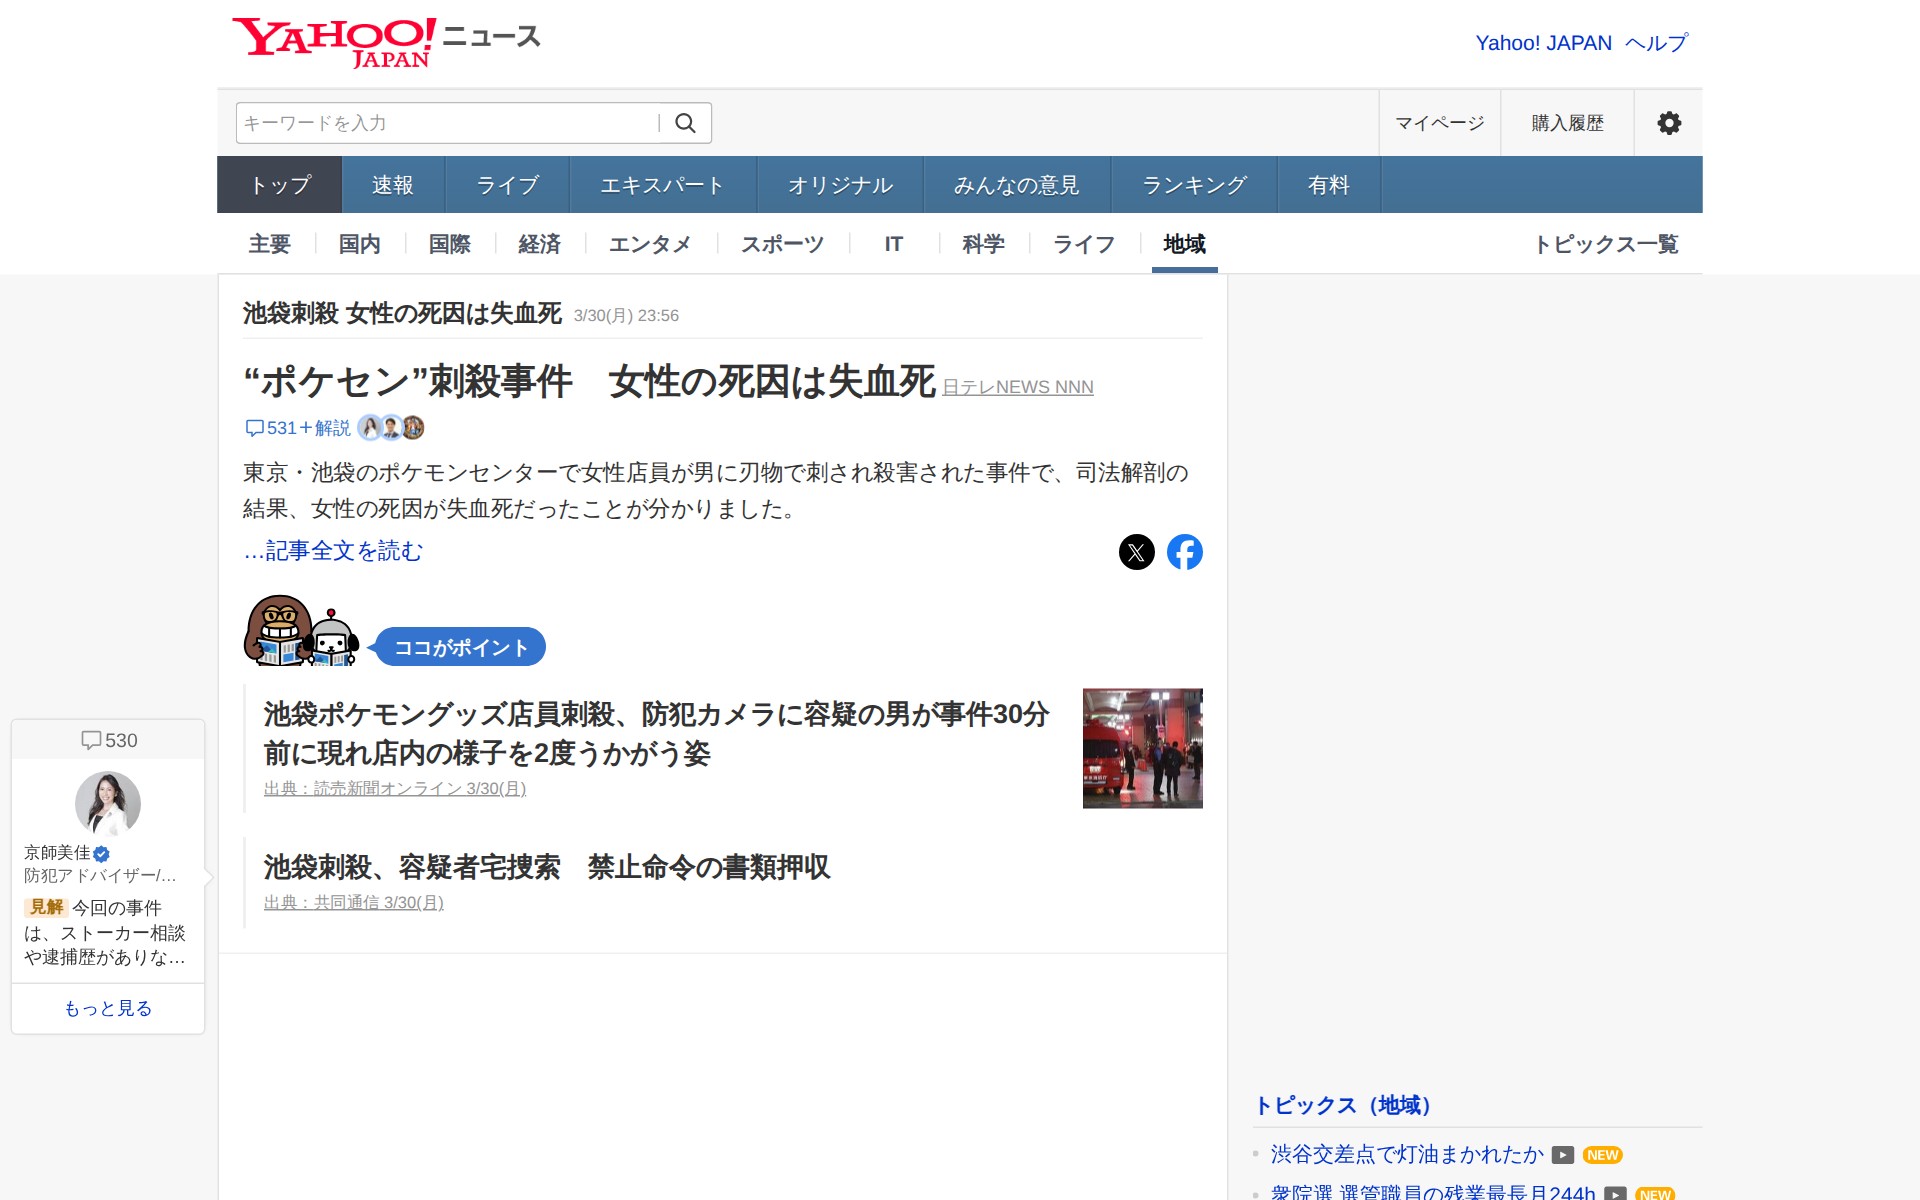The image size is (1920, 1200).
Task: Share the article via the X icon
Action: (1136, 552)
